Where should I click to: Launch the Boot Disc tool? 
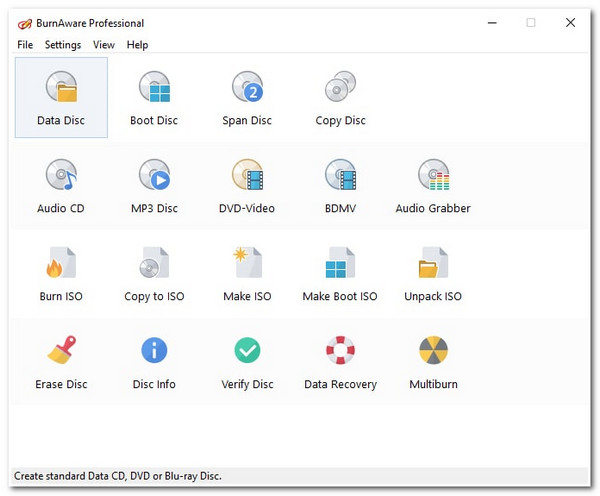[154, 98]
